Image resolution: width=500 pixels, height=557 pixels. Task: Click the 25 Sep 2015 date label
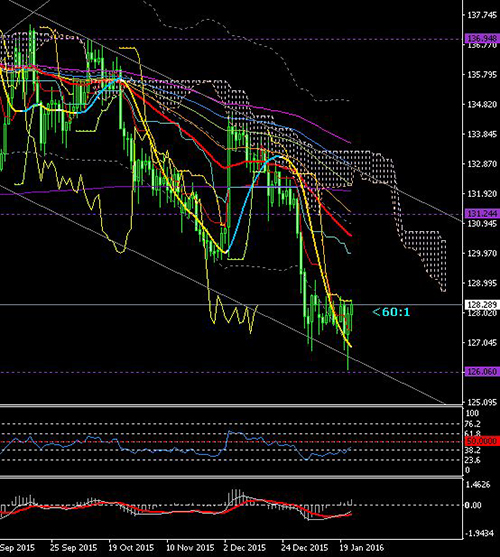coord(73,548)
